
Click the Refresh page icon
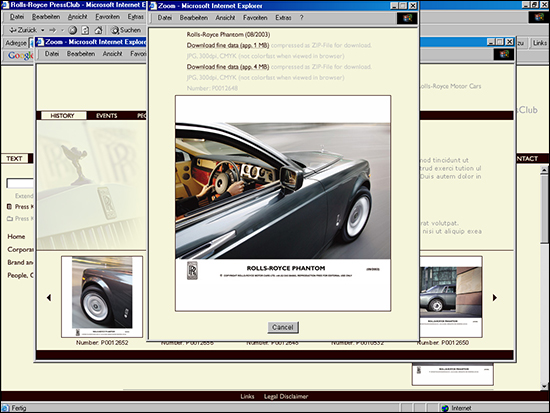pyautogui.click(x=85, y=30)
